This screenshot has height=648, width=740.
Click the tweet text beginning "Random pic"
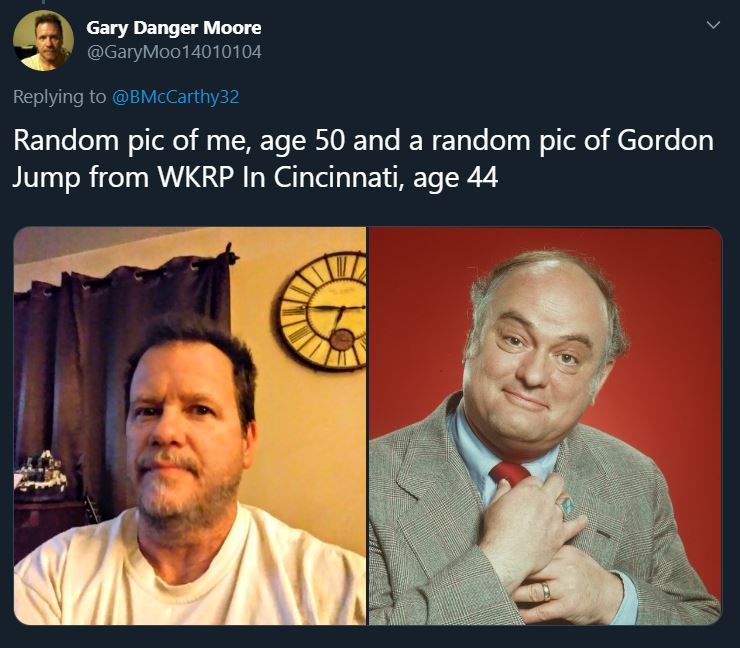point(363,159)
